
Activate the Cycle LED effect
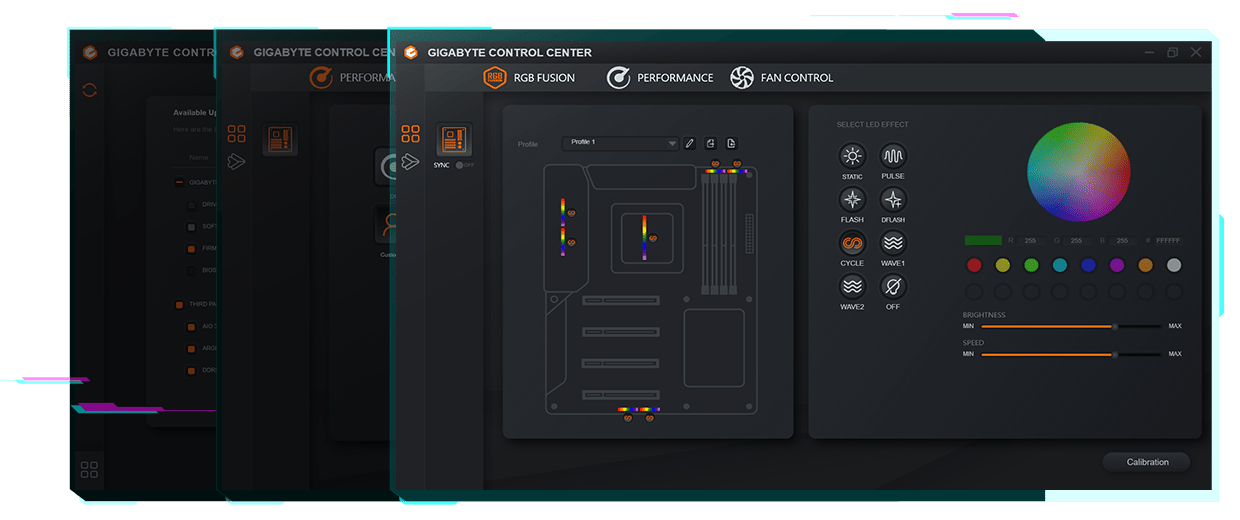pyautogui.click(x=852, y=243)
